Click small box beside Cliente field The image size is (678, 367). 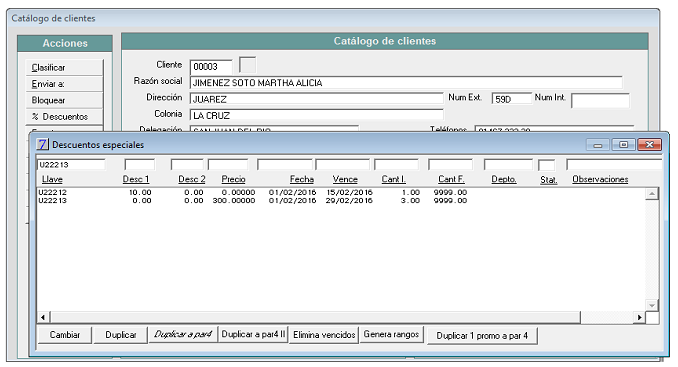tap(248, 65)
